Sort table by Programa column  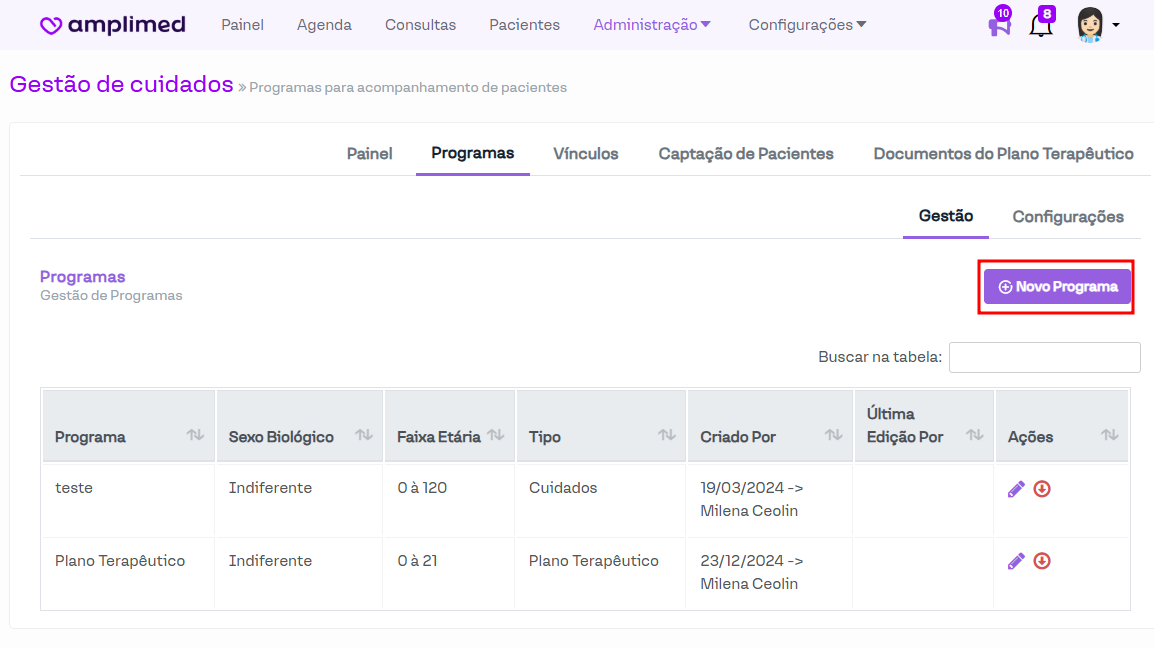click(195, 435)
